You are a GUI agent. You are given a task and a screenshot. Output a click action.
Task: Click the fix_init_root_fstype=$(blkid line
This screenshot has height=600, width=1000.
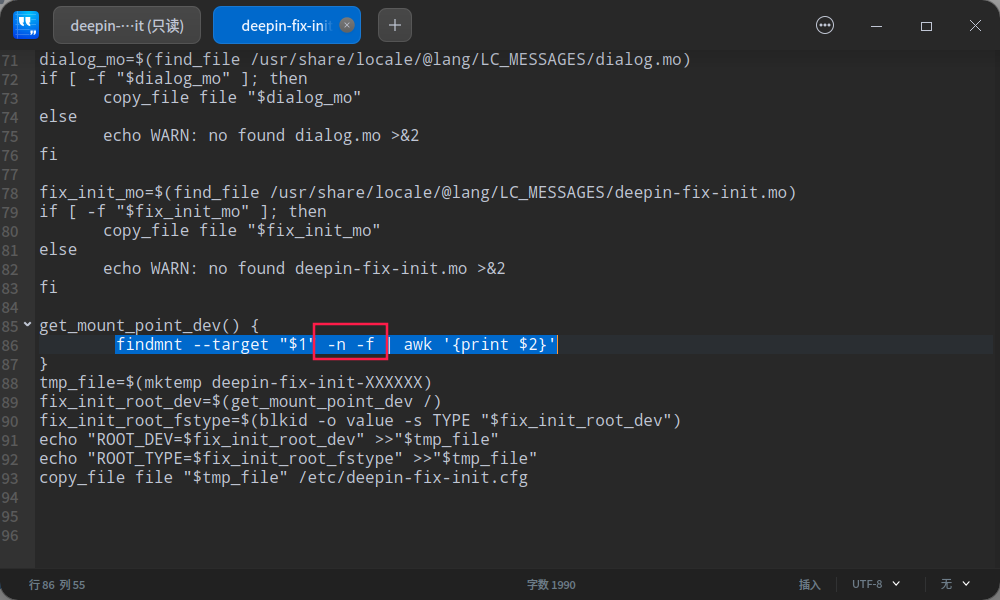tap(360, 421)
